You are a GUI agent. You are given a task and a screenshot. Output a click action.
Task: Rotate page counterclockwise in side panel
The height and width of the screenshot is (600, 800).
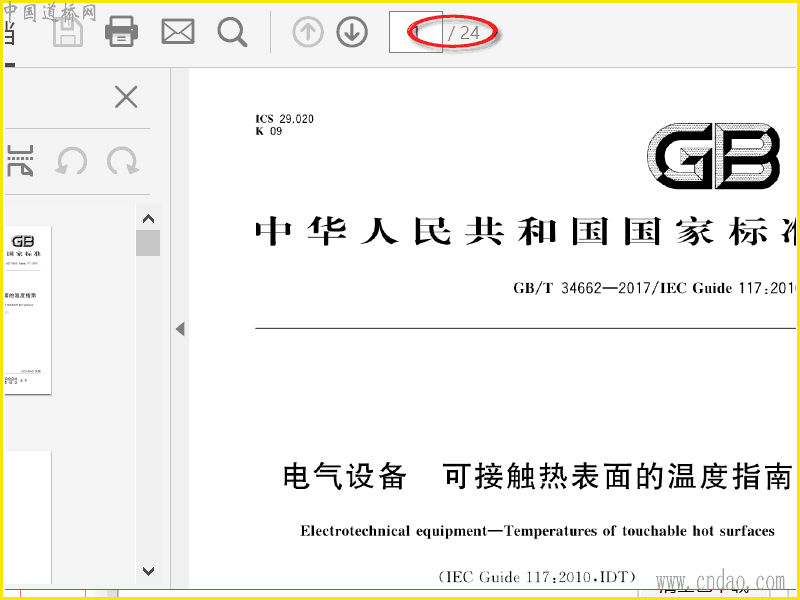click(71, 161)
